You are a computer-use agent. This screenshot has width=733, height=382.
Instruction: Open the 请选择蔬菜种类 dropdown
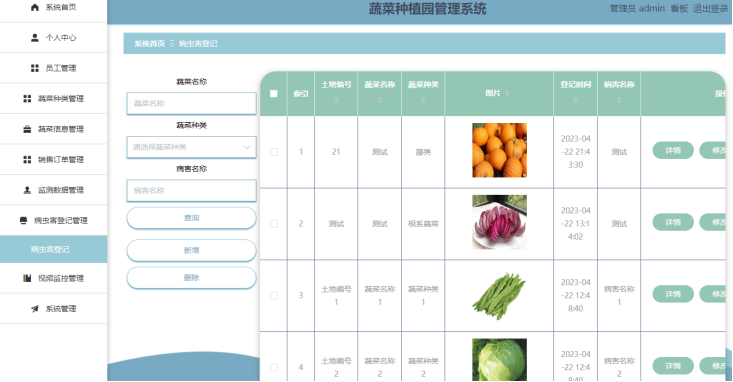tap(191, 147)
